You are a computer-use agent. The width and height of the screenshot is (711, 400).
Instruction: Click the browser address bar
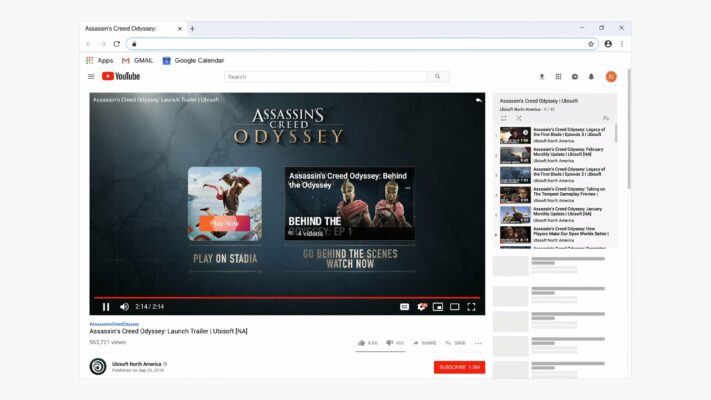pos(362,44)
